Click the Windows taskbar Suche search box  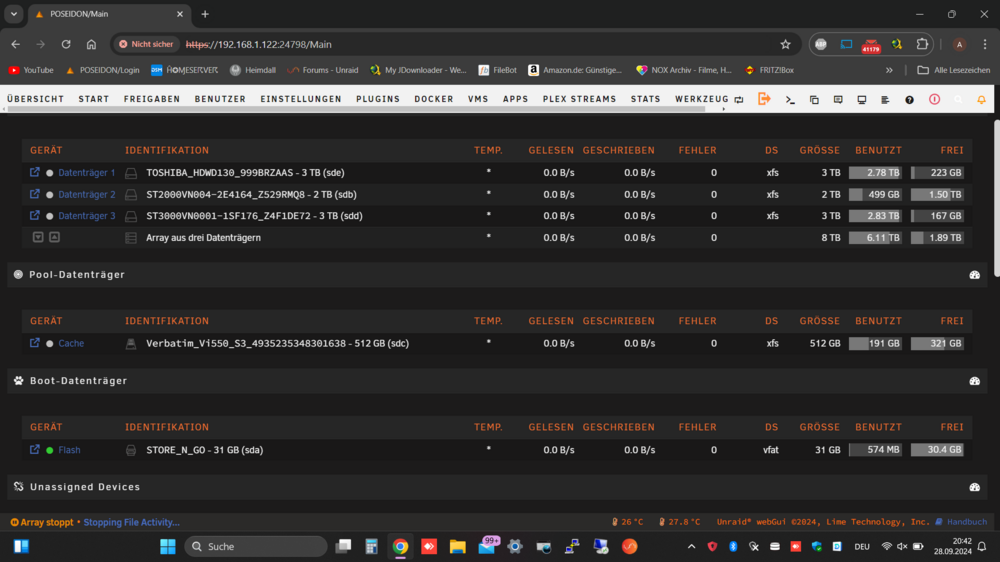[256, 547]
